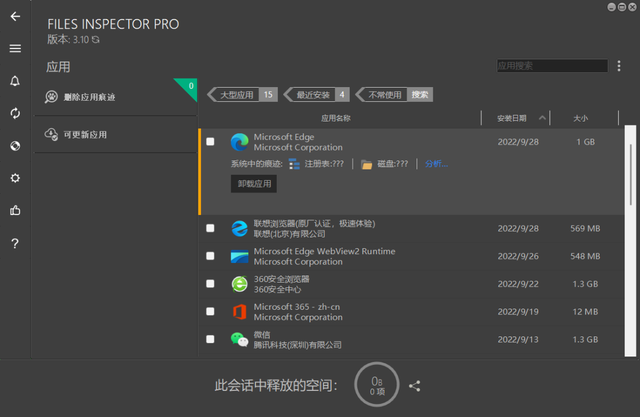Image resolution: width=640 pixels, height=417 pixels.
Task: Tick the Edge WebView2 Runtime checkbox
Action: [210, 256]
